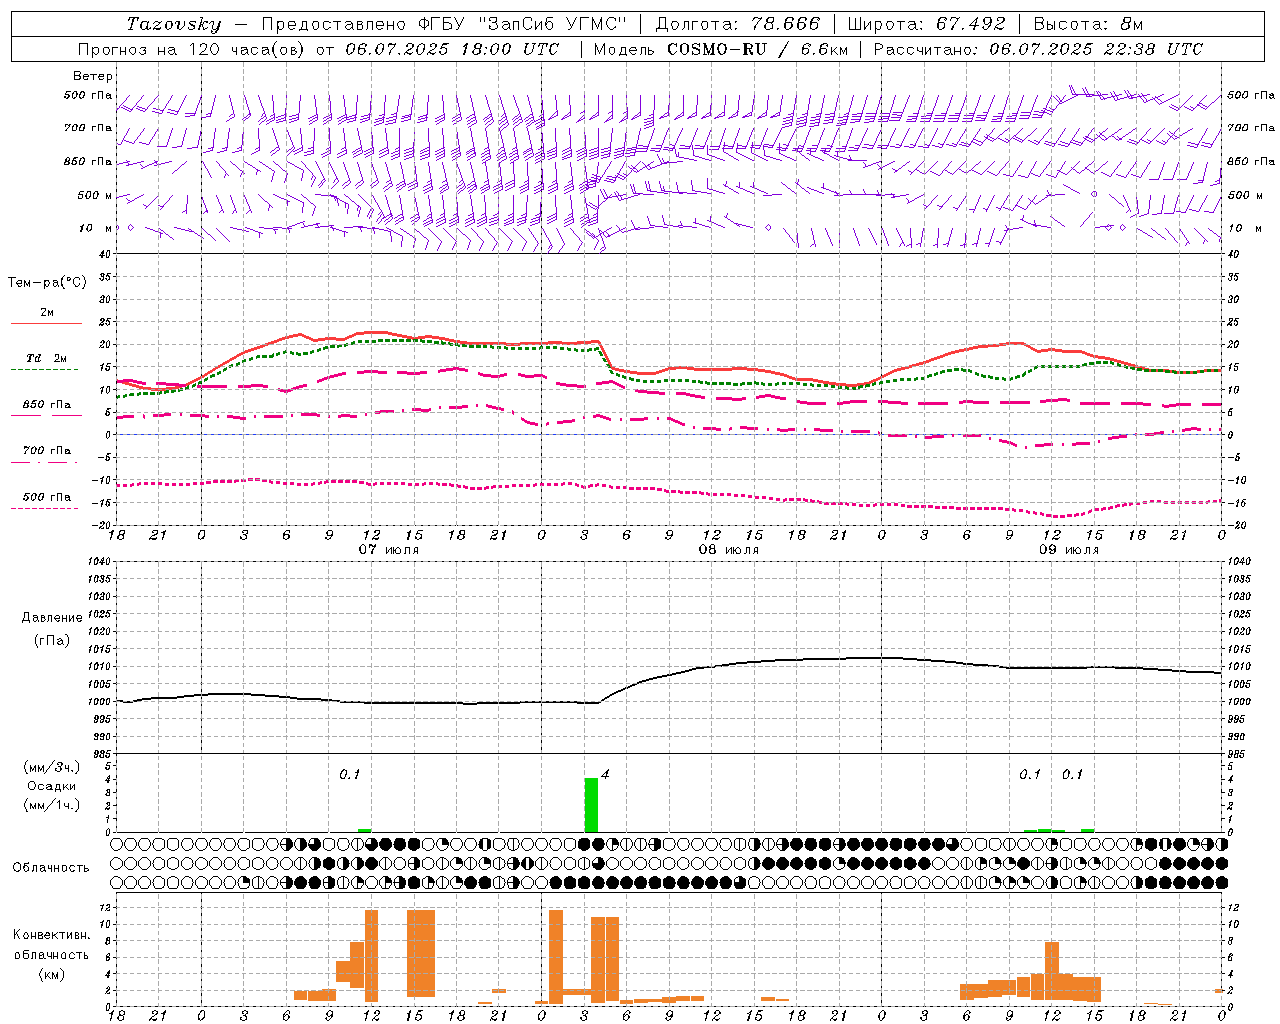
Task: Click the Долгота: 78.666 longitude field
Action: pyautogui.click(x=737, y=24)
